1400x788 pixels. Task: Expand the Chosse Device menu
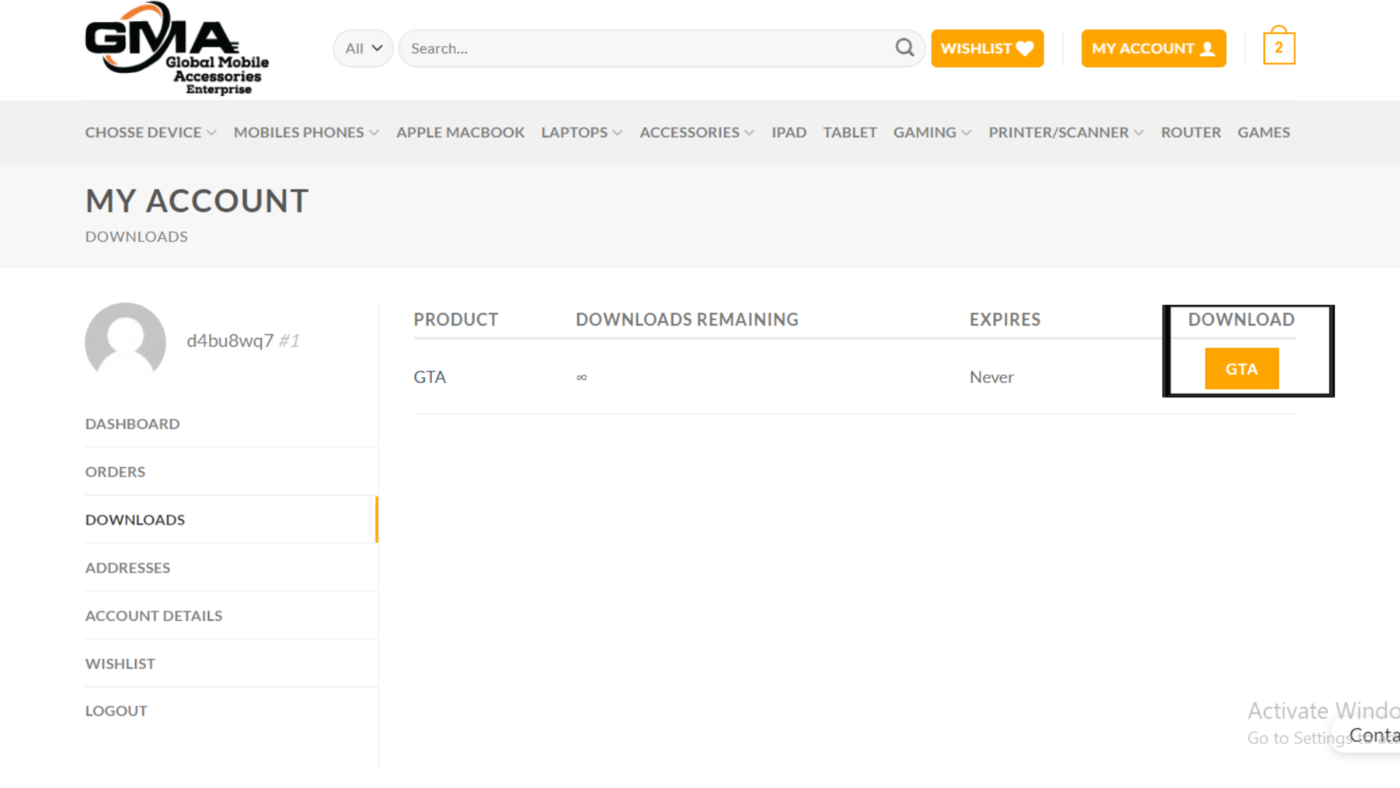[x=150, y=132]
